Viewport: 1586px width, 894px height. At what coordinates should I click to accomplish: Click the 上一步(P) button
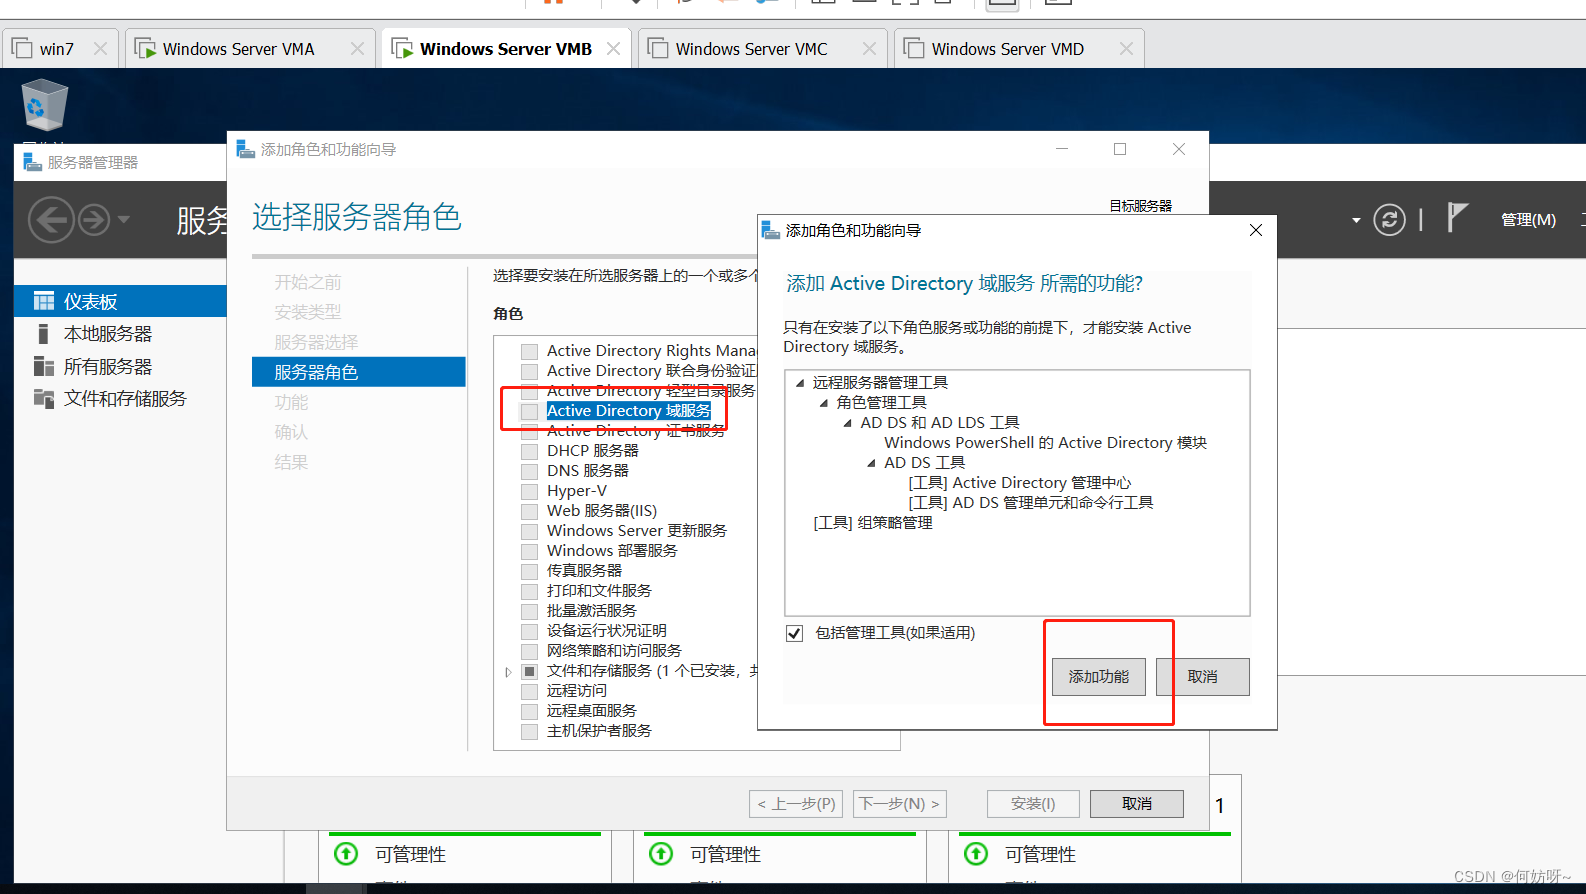click(796, 804)
